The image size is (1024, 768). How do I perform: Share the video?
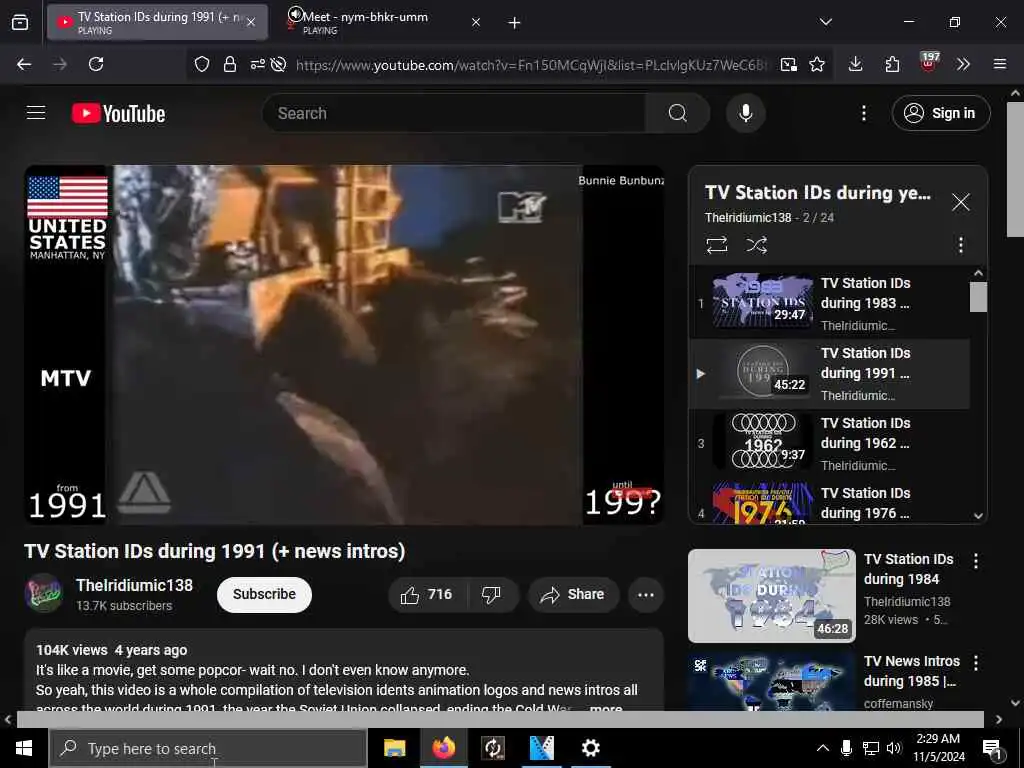click(573, 594)
